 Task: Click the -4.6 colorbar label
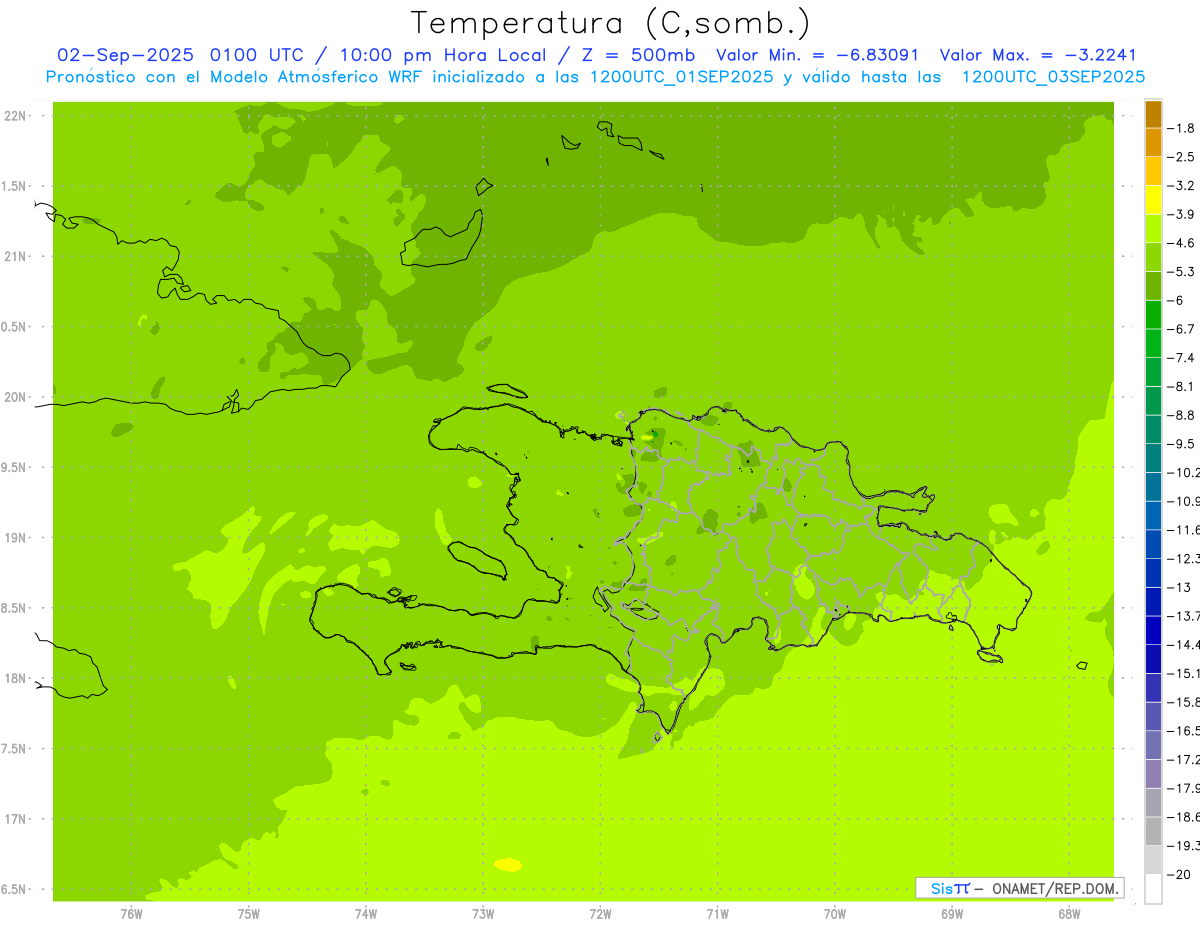1183,243
